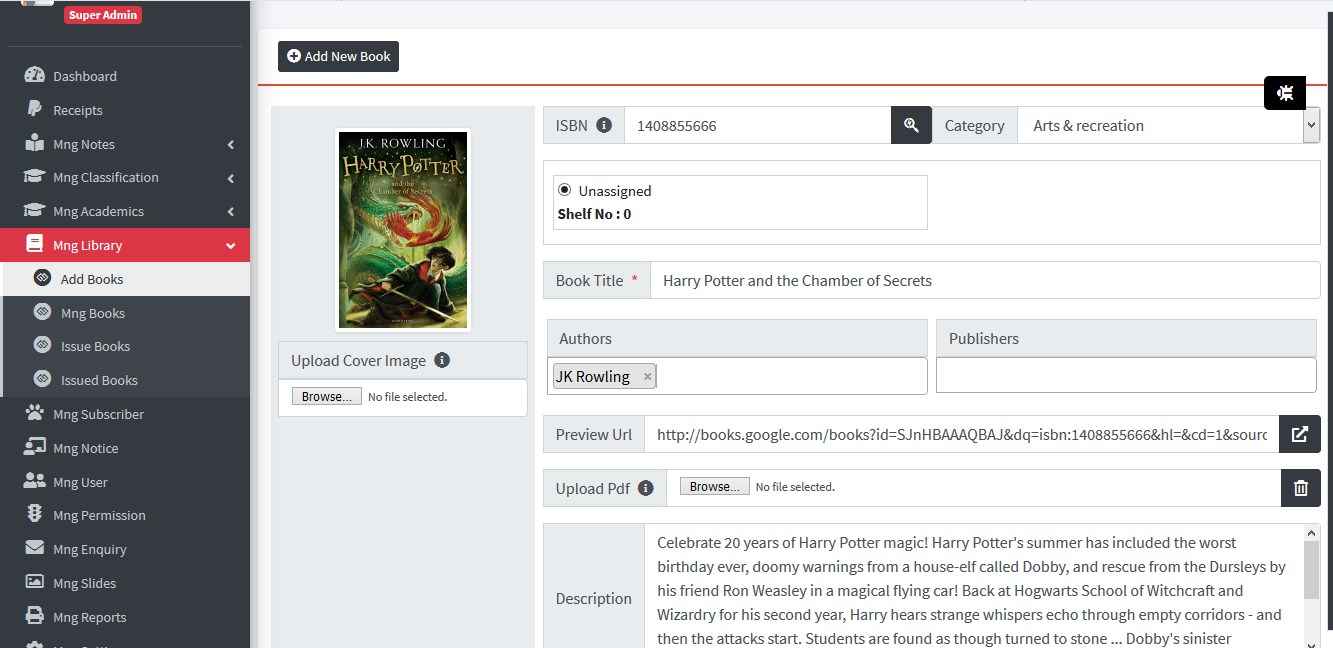
Task: Click the Add New Book button
Action: [x=338, y=56]
